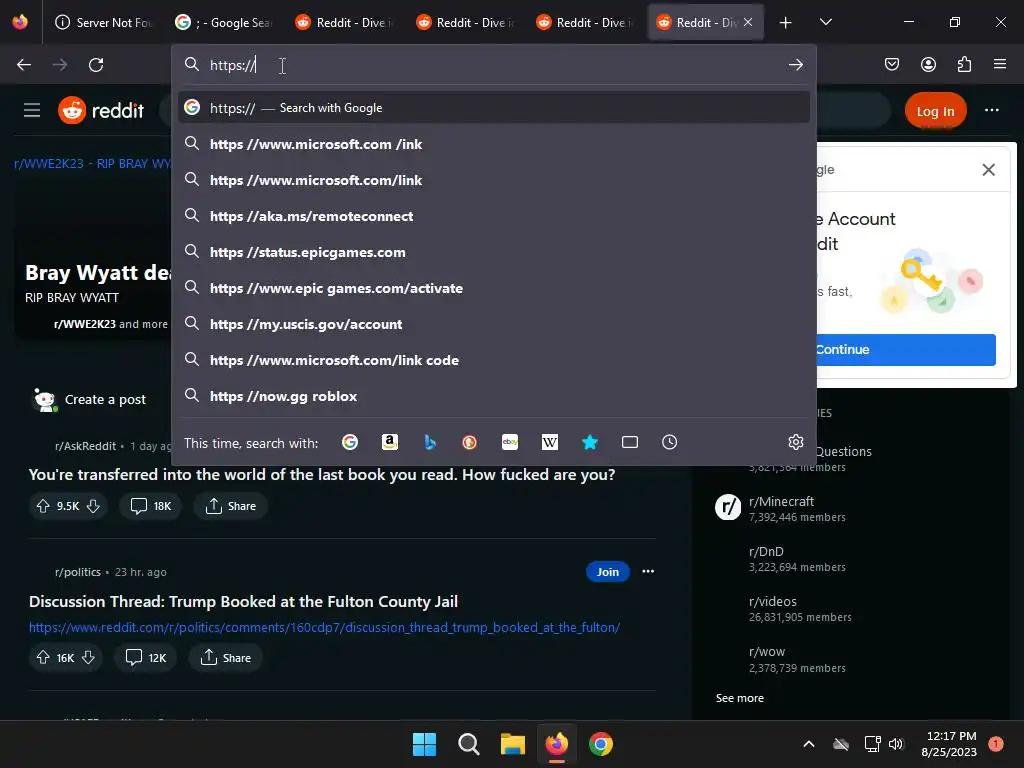The height and width of the screenshot is (768, 1024).
Task: Search this time with Bing icon
Action: (x=430, y=442)
